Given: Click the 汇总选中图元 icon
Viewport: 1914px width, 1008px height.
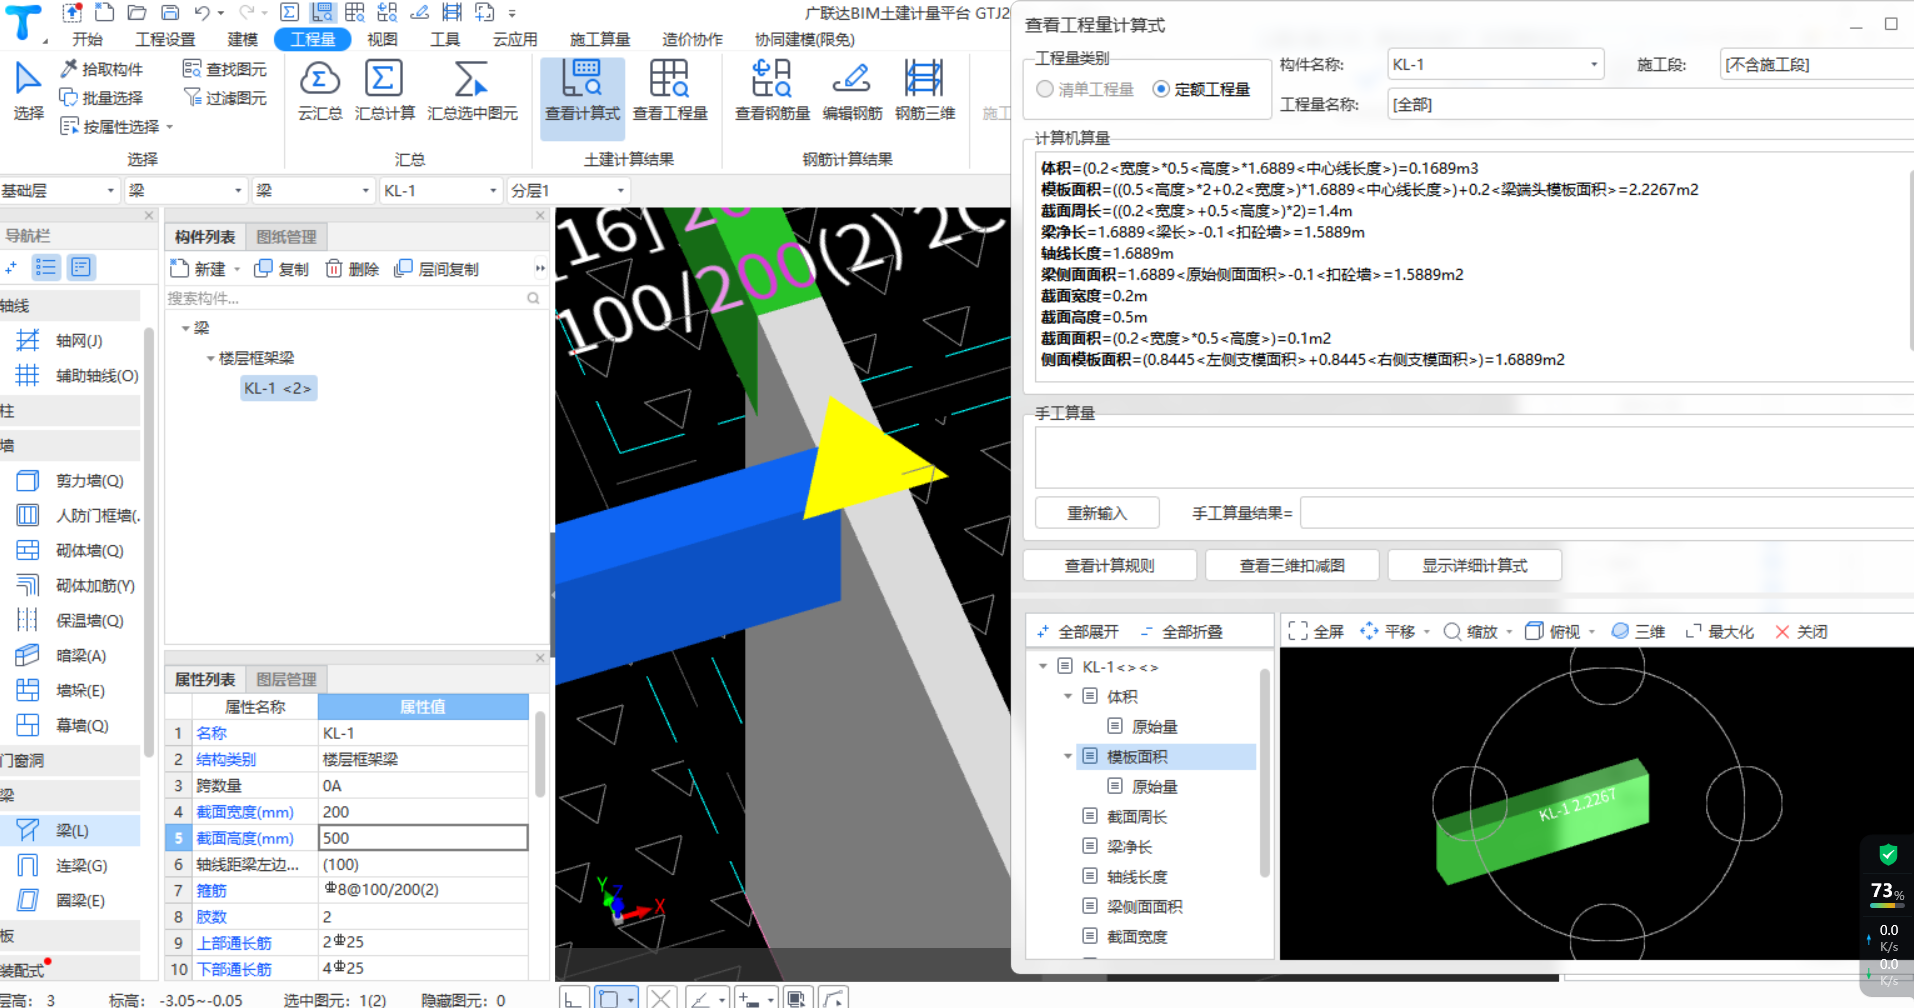Looking at the screenshot, I should (x=472, y=90).
